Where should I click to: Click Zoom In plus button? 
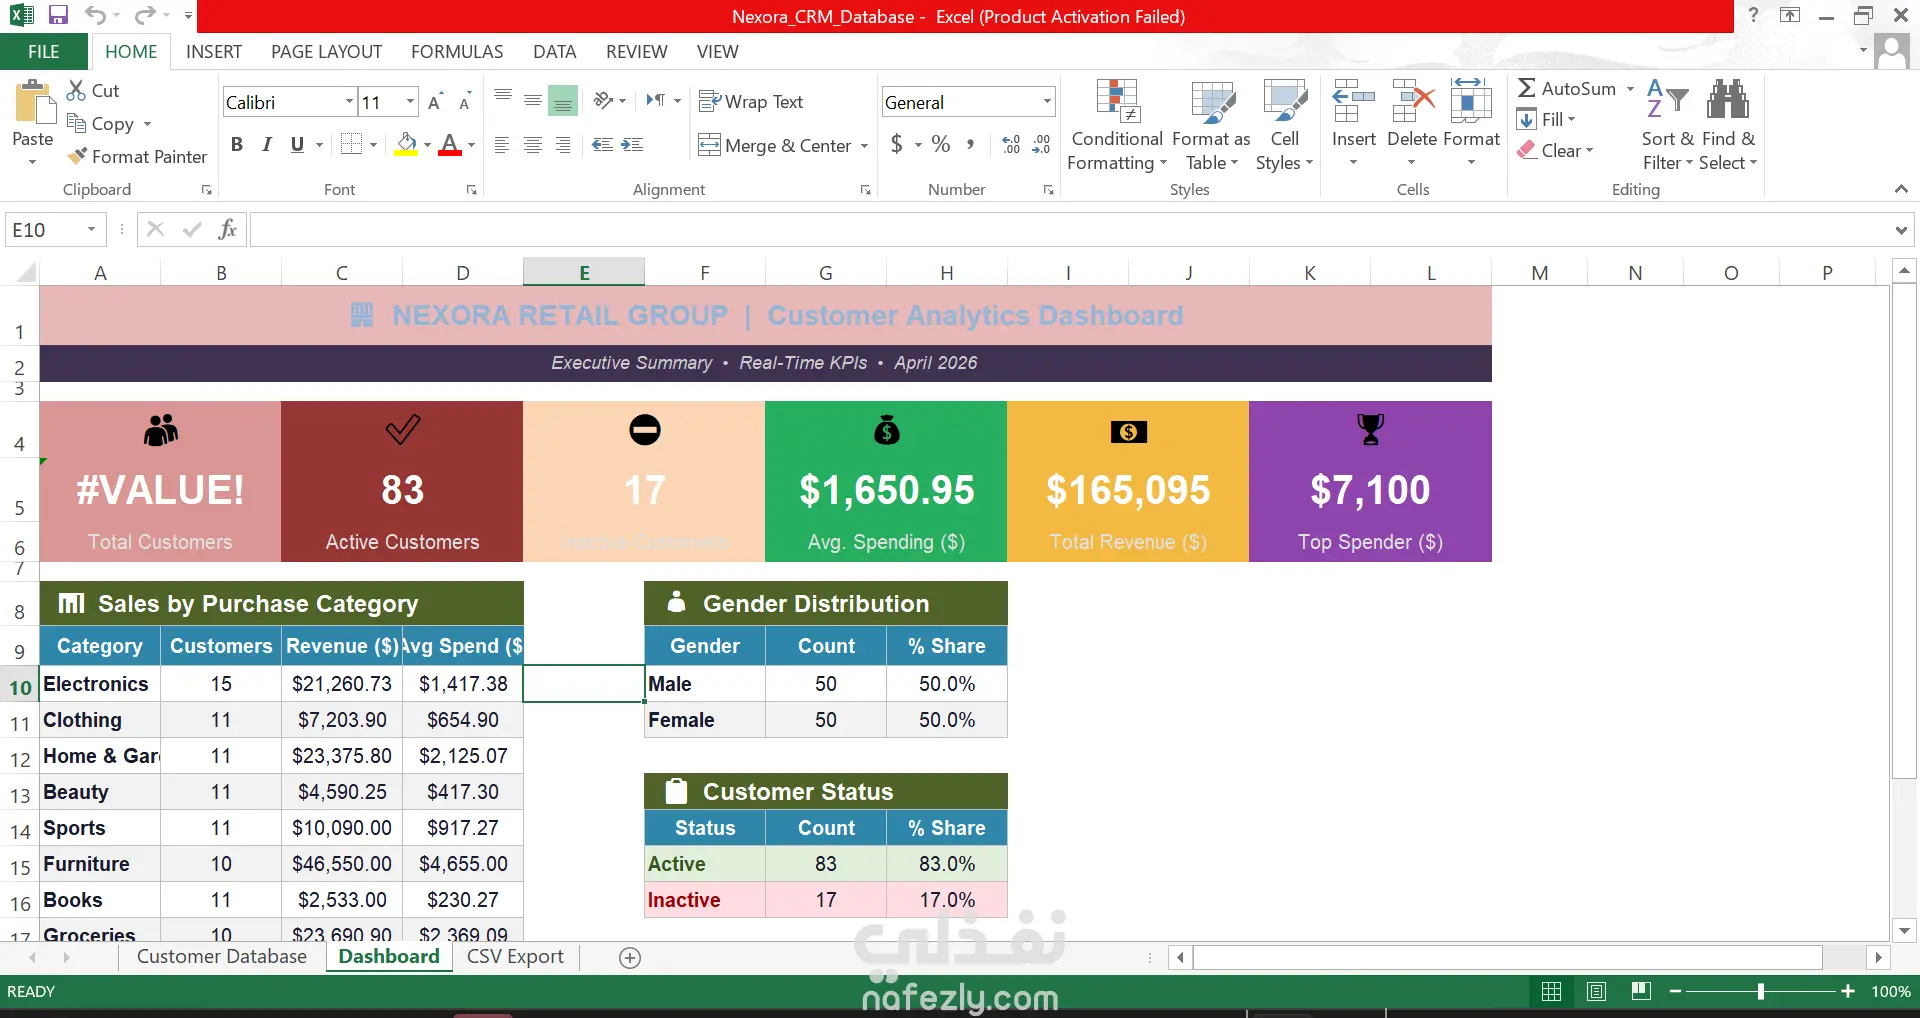pos(1848,991)
